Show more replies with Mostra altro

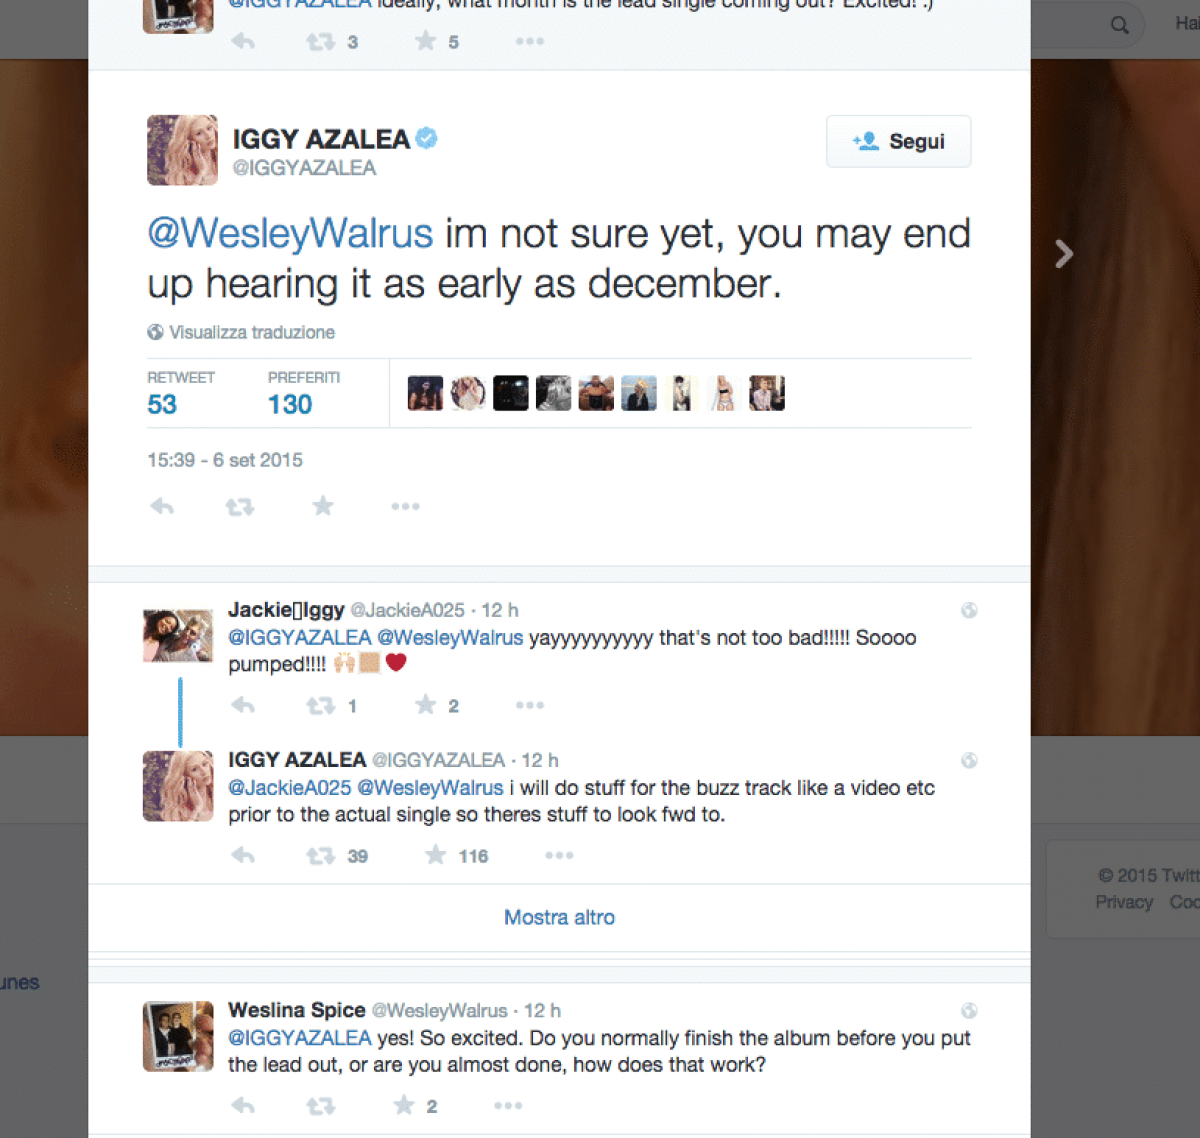tap(559, 917)
